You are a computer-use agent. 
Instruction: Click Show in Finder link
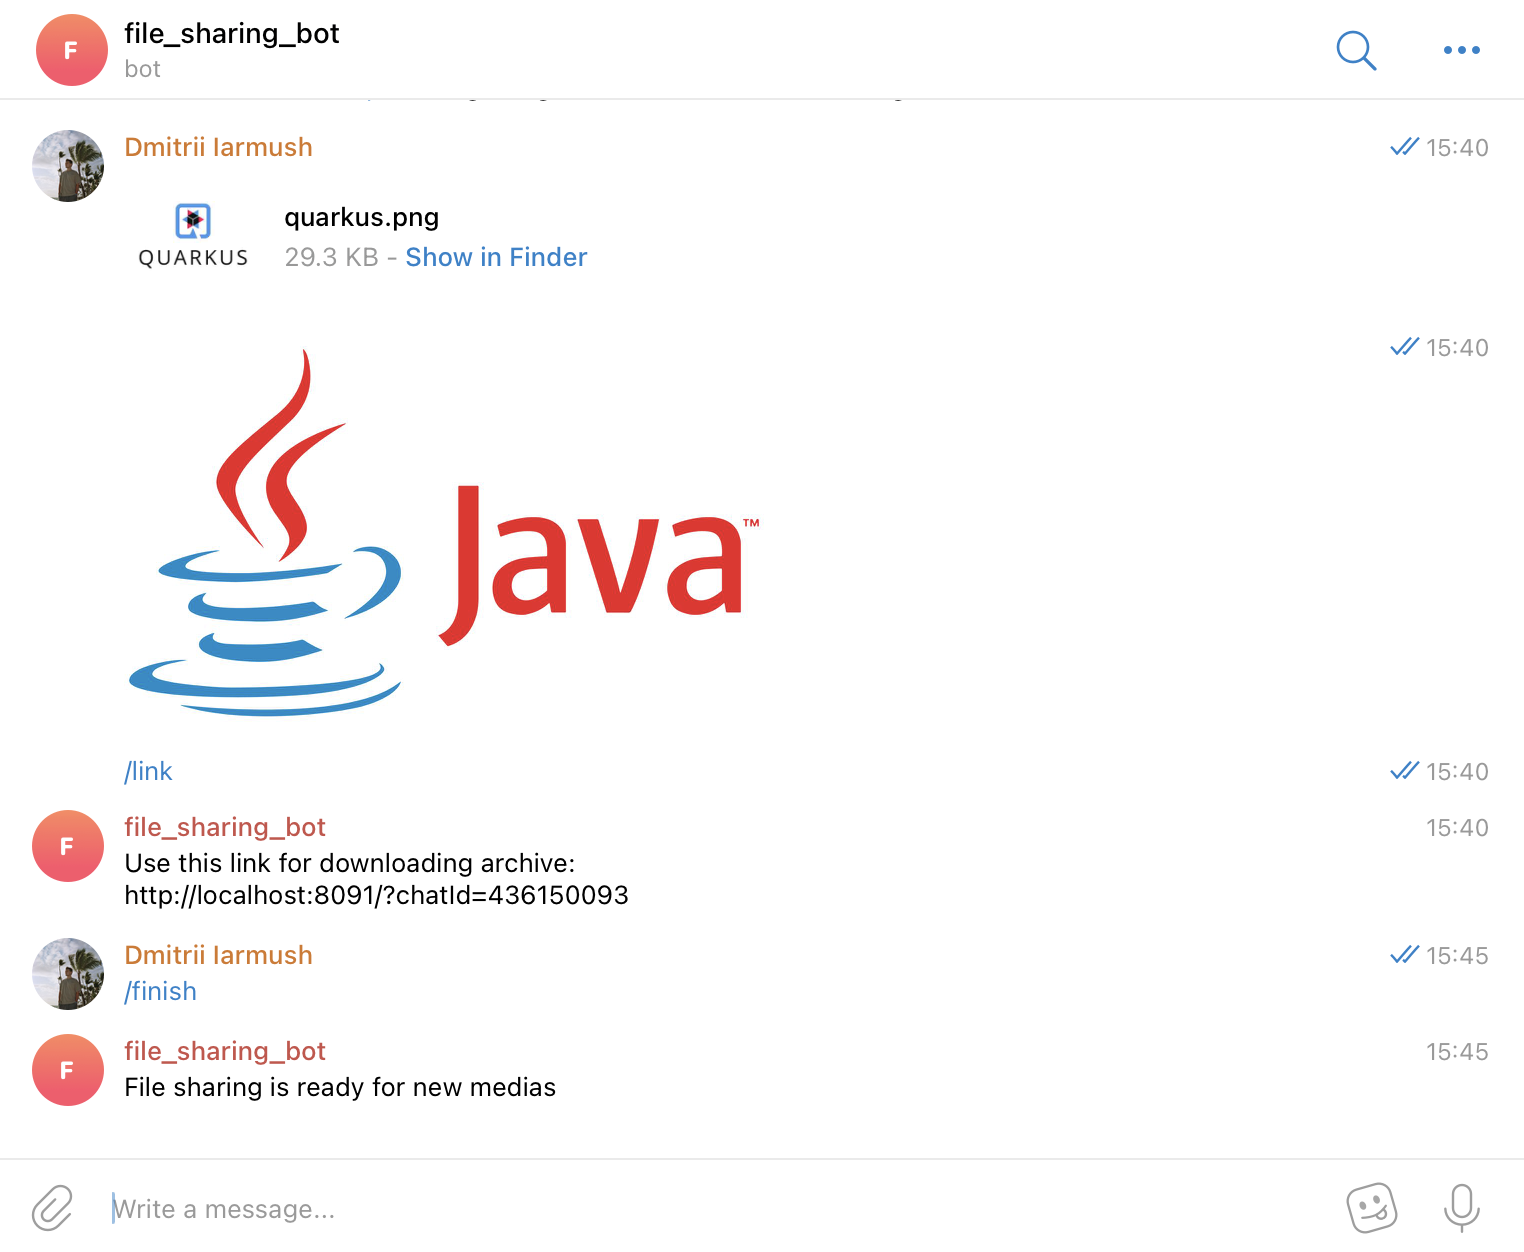496,257
